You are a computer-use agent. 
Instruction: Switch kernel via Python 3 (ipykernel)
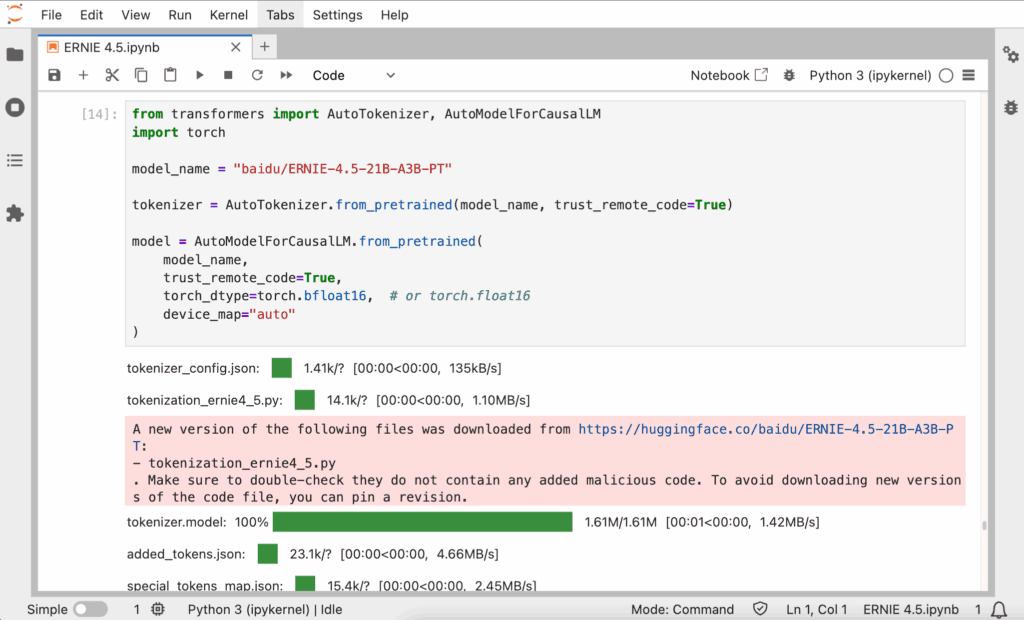(870, 75)
